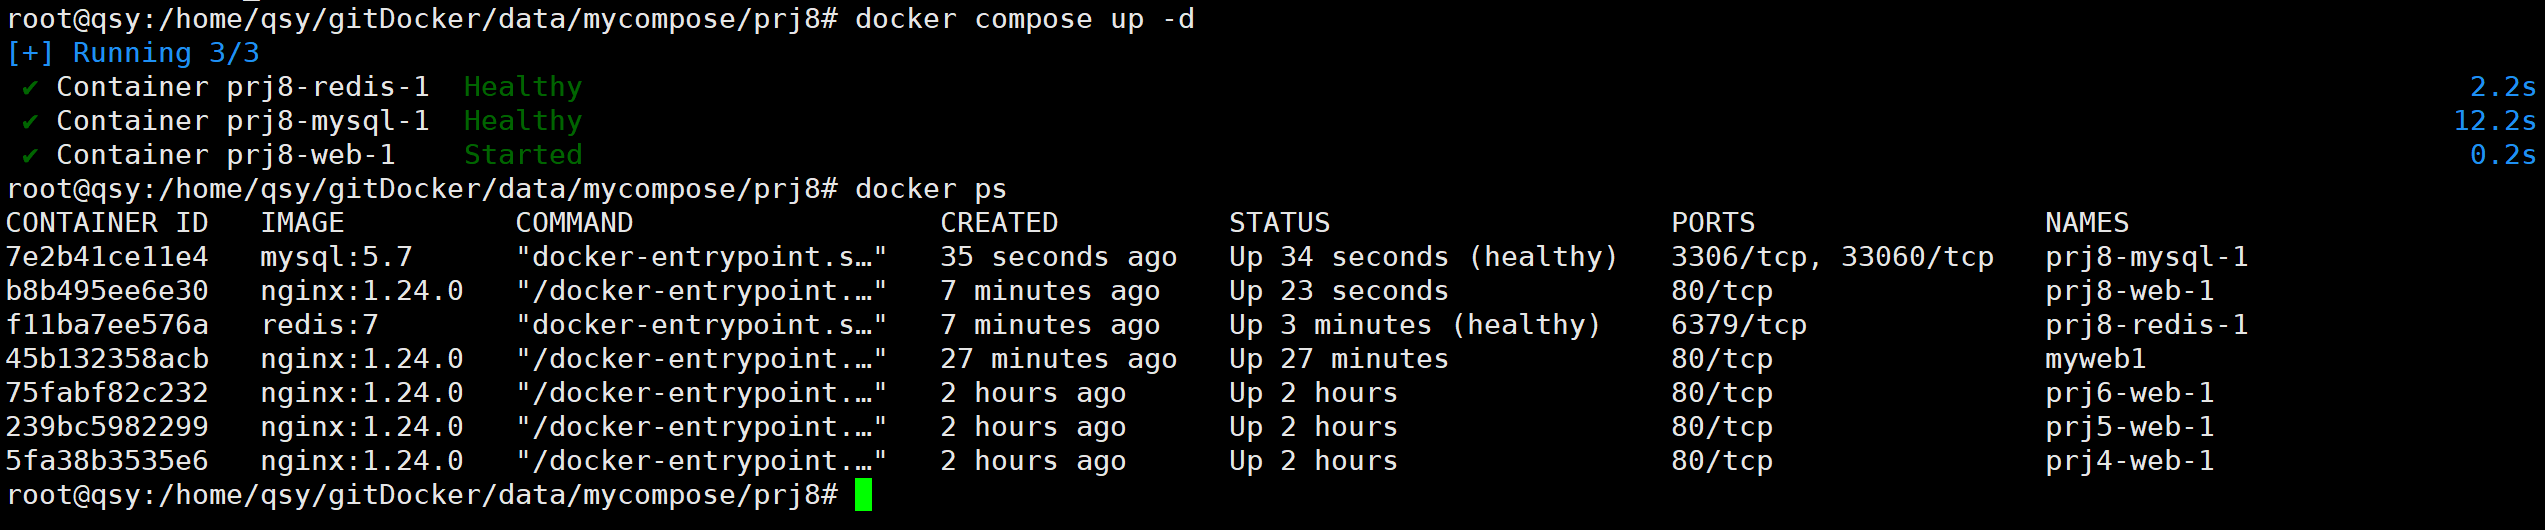Click the 6379/tcp port entry
2545x530 pixels.
point(1738,325)
